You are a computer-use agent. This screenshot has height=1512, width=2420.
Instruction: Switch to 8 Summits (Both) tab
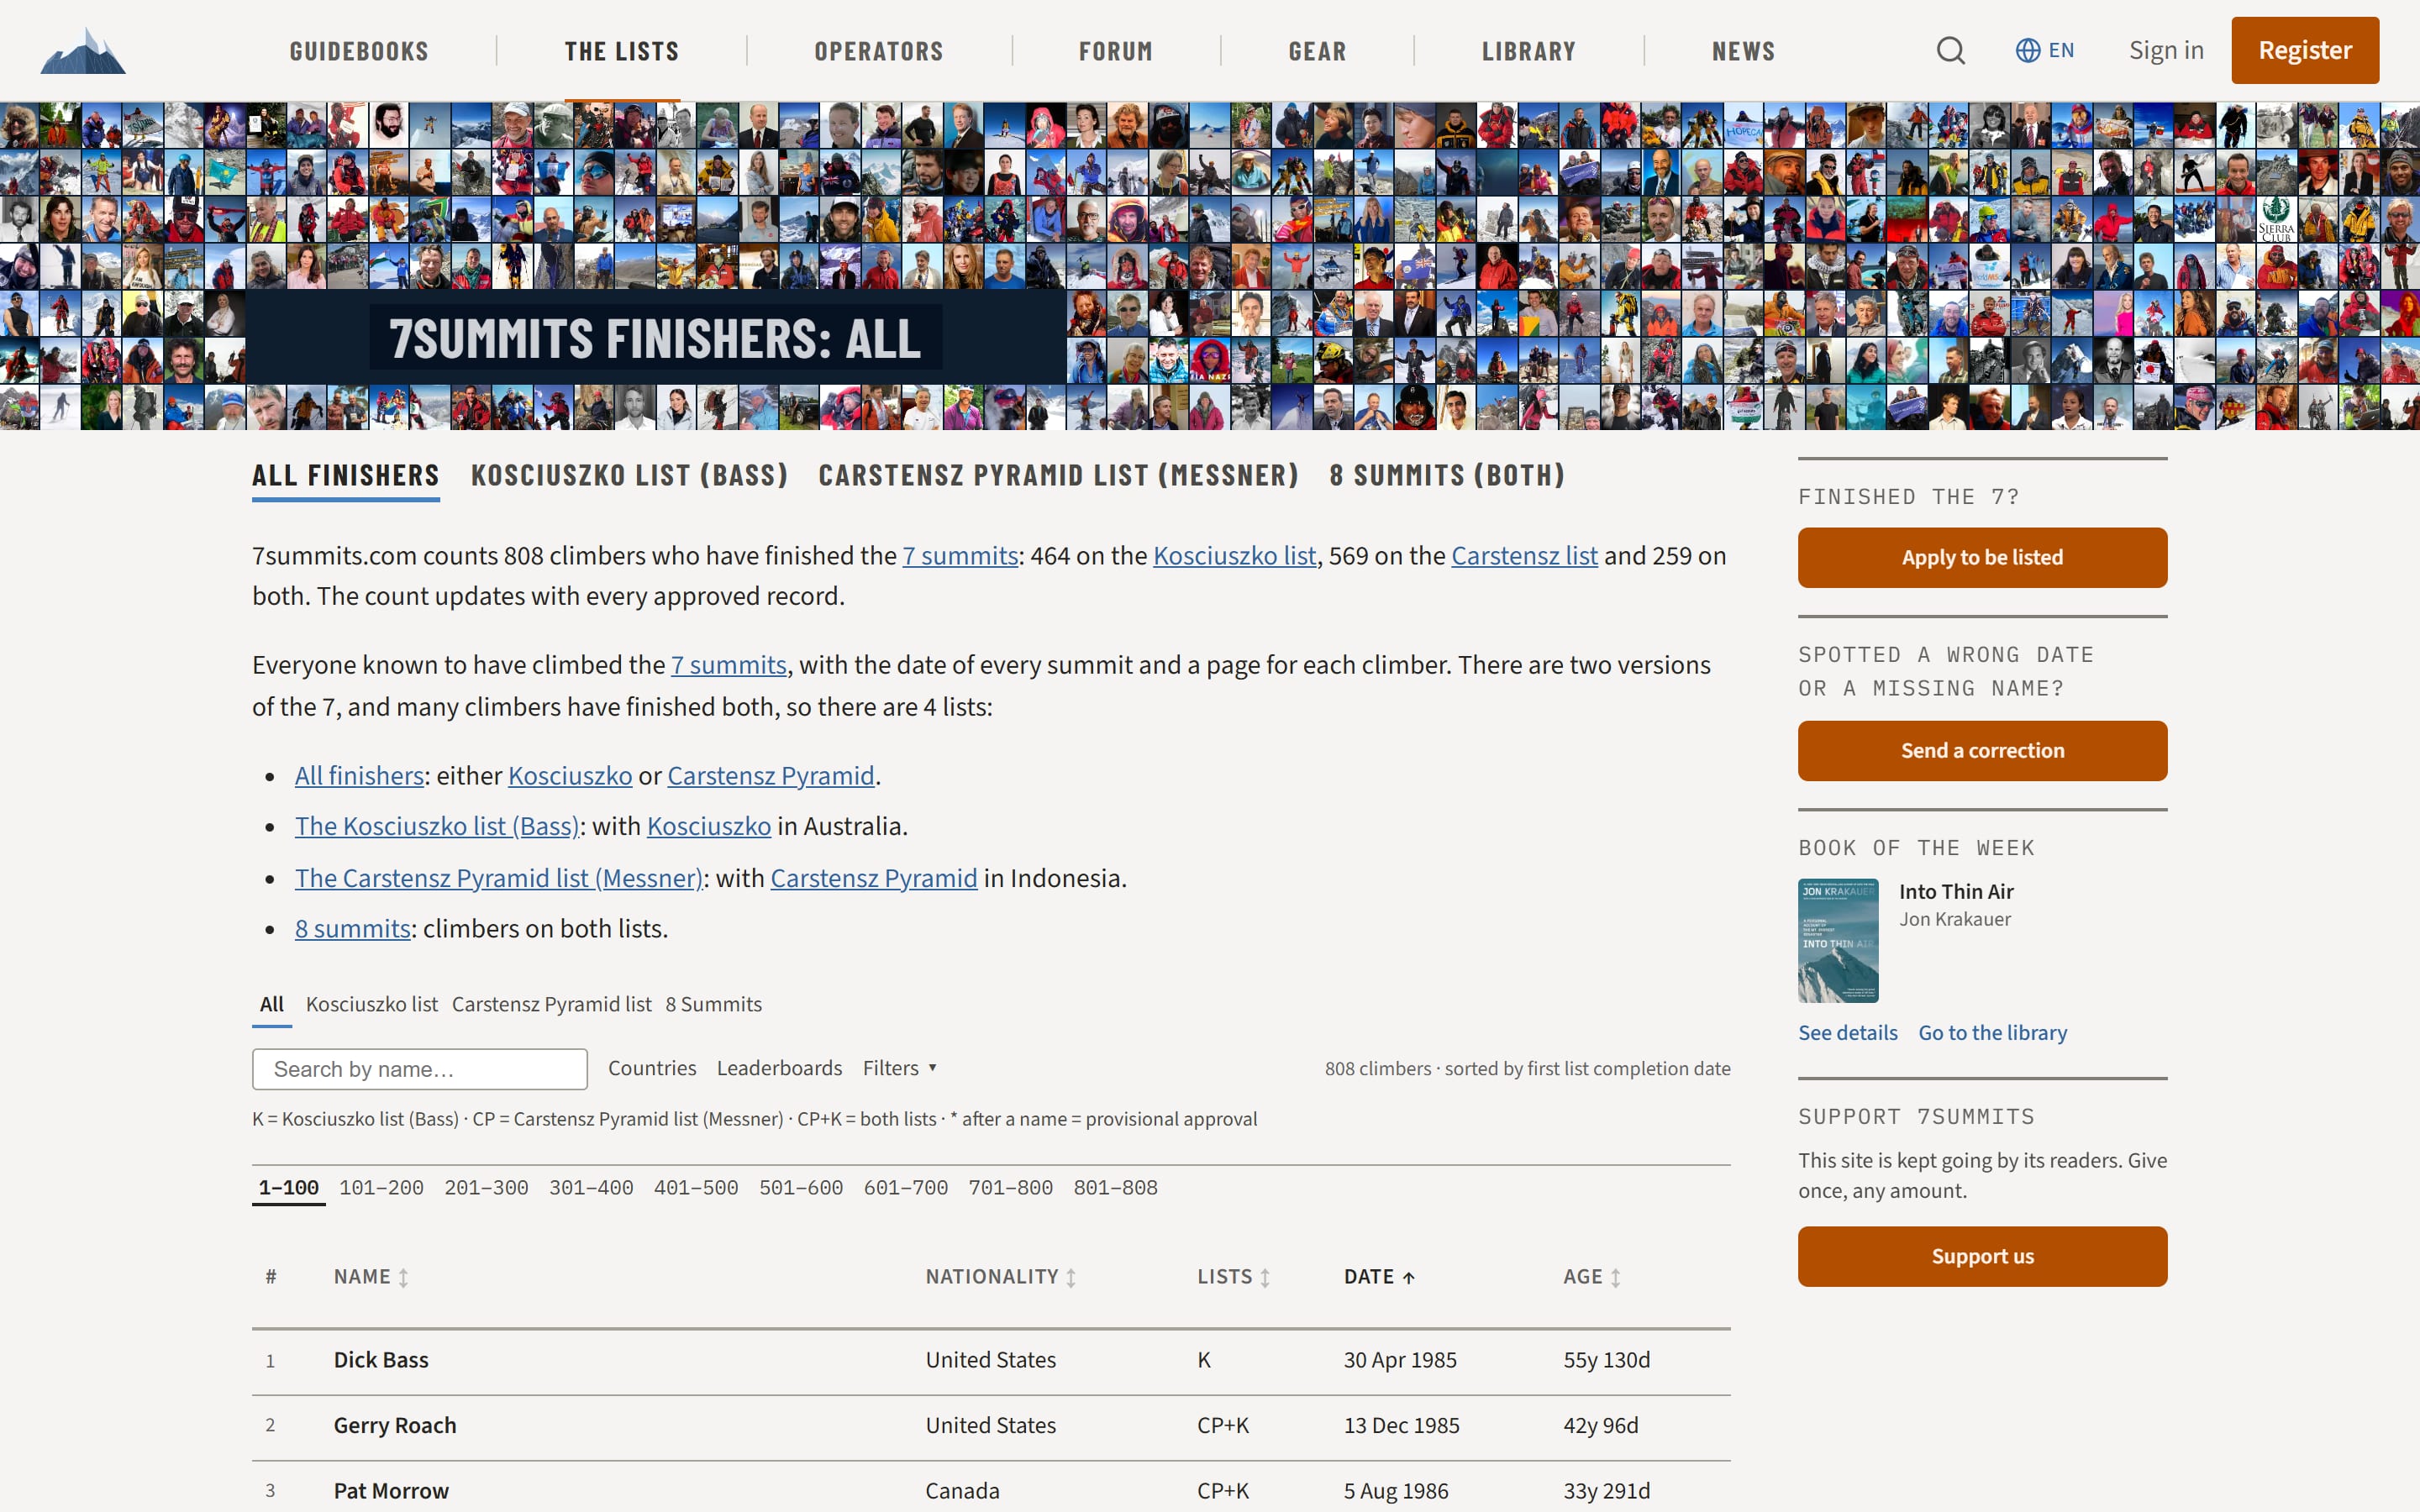click(1446, 475)
